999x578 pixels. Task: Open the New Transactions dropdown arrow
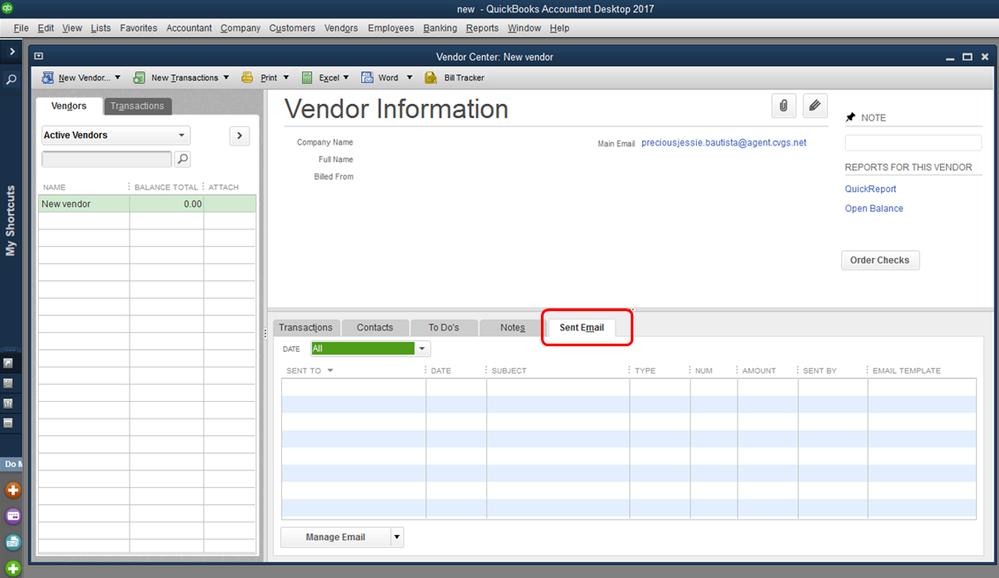pos(226,78)
